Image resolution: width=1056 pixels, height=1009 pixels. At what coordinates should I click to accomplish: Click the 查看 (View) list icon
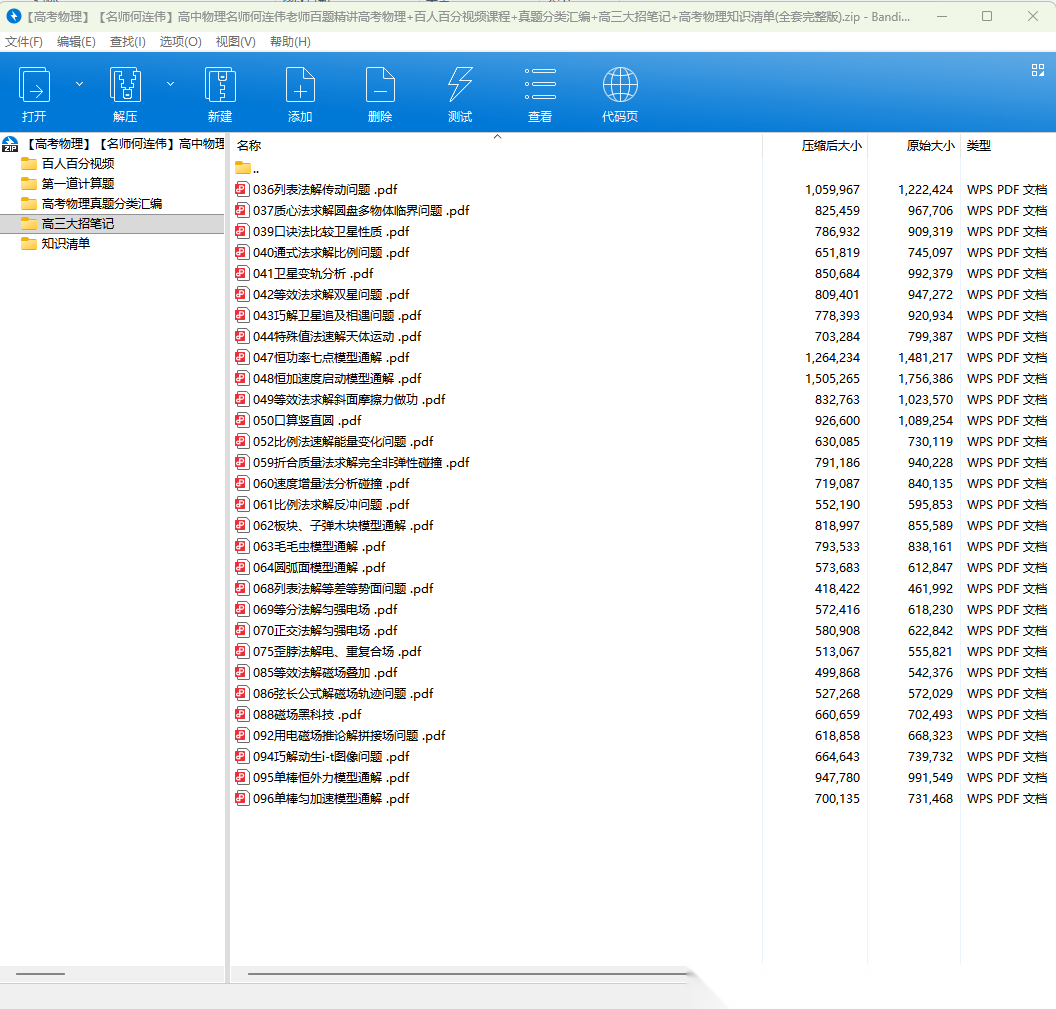540,86
